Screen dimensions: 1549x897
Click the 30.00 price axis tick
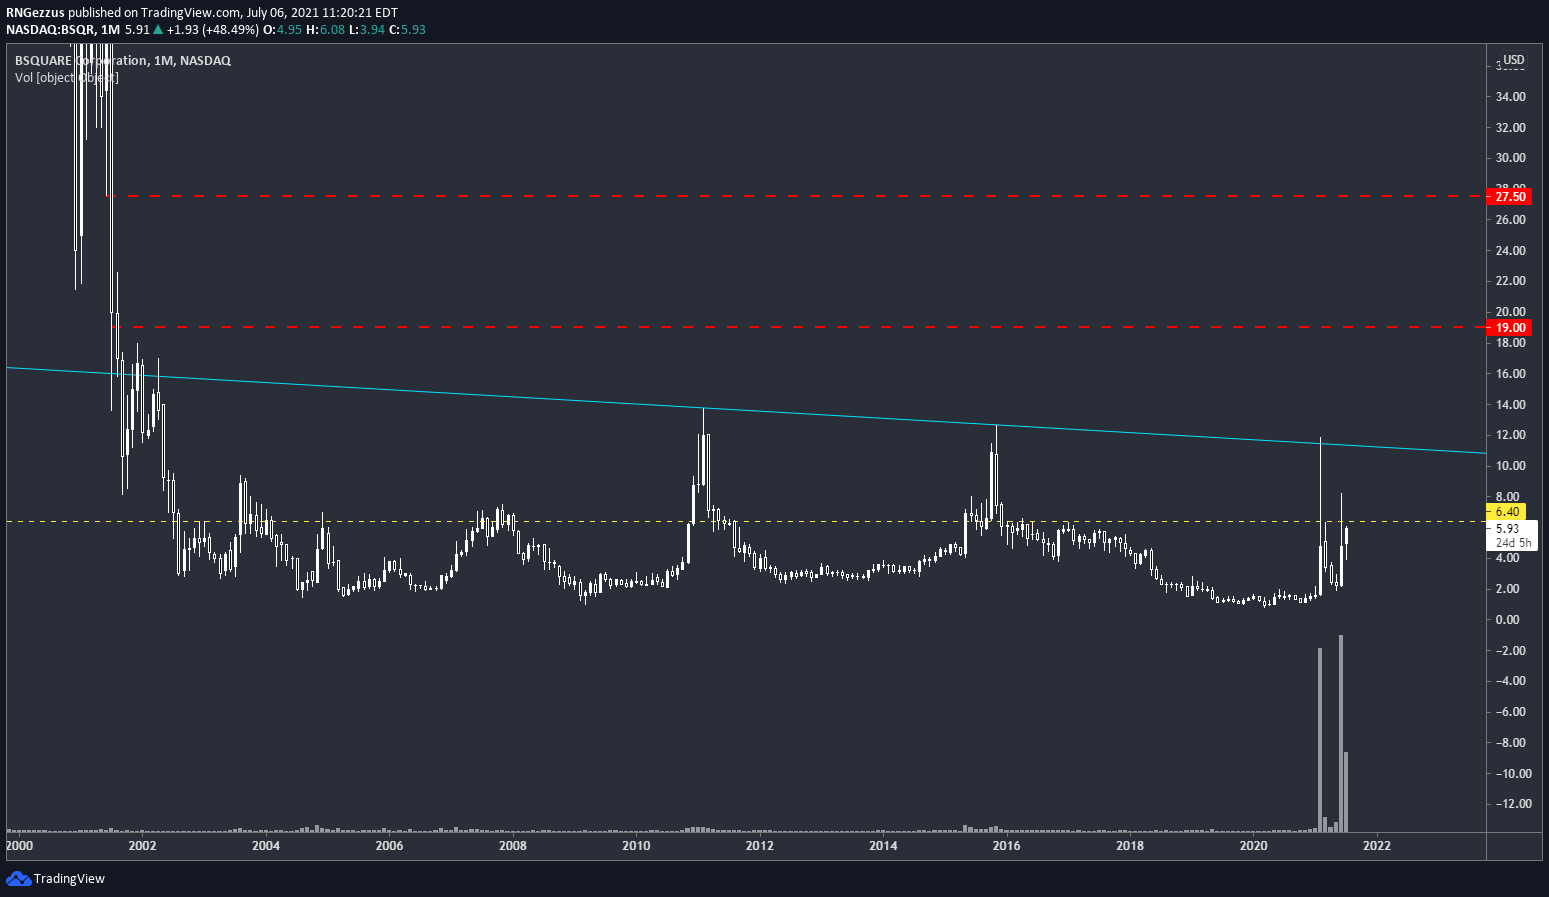tap(1510, 158)
